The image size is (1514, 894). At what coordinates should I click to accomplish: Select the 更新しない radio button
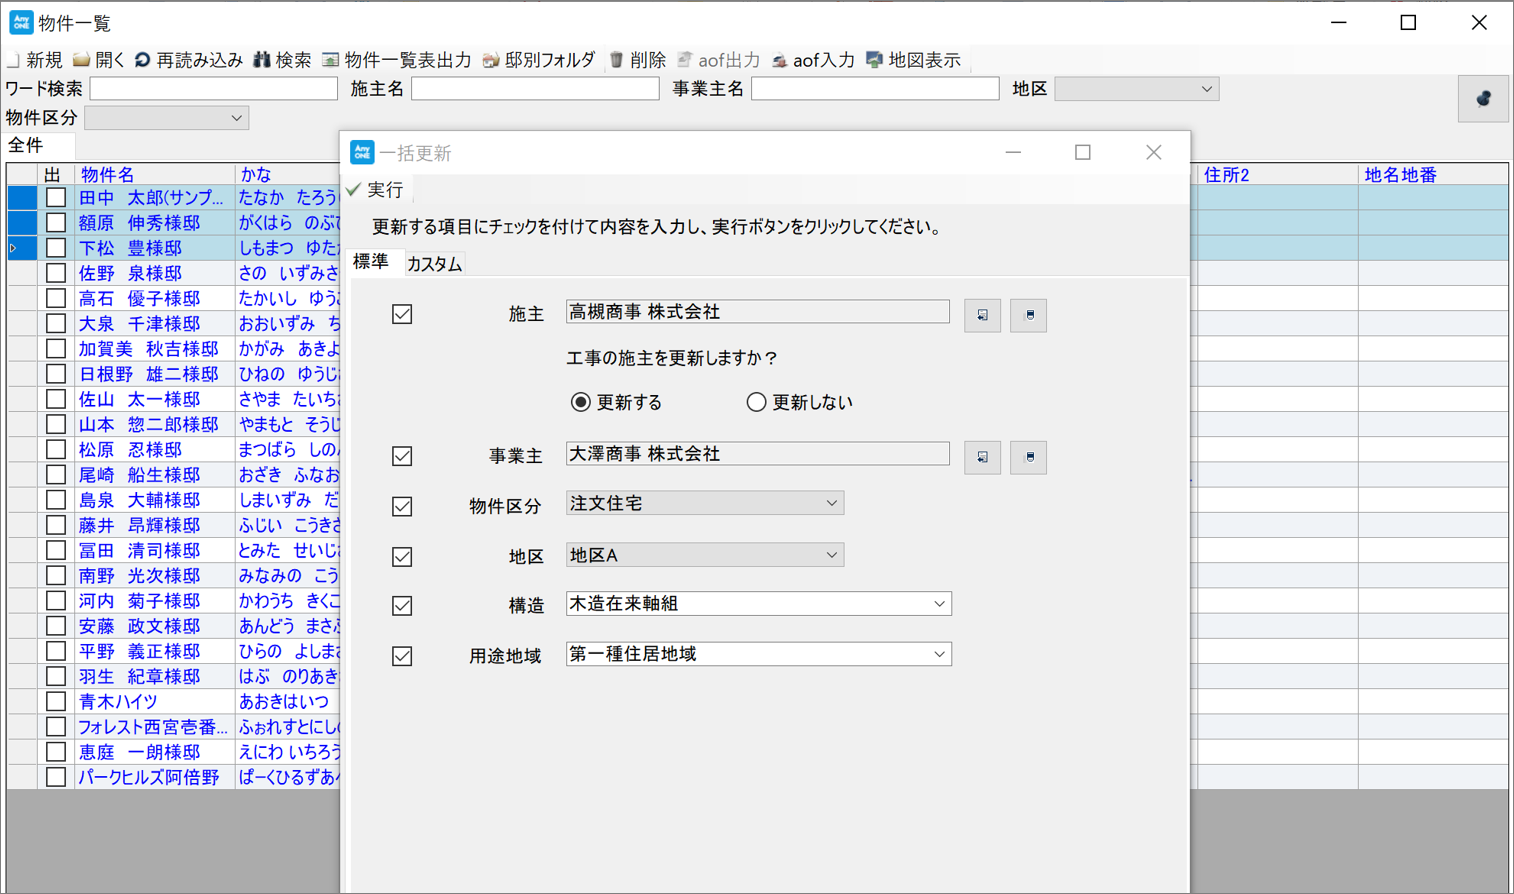[x=756, y=402]
